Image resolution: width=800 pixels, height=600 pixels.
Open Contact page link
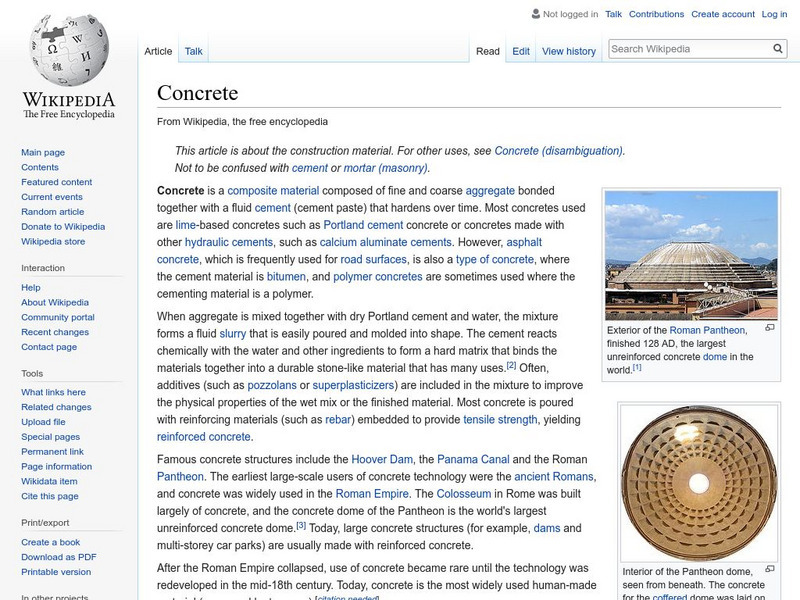49,347
